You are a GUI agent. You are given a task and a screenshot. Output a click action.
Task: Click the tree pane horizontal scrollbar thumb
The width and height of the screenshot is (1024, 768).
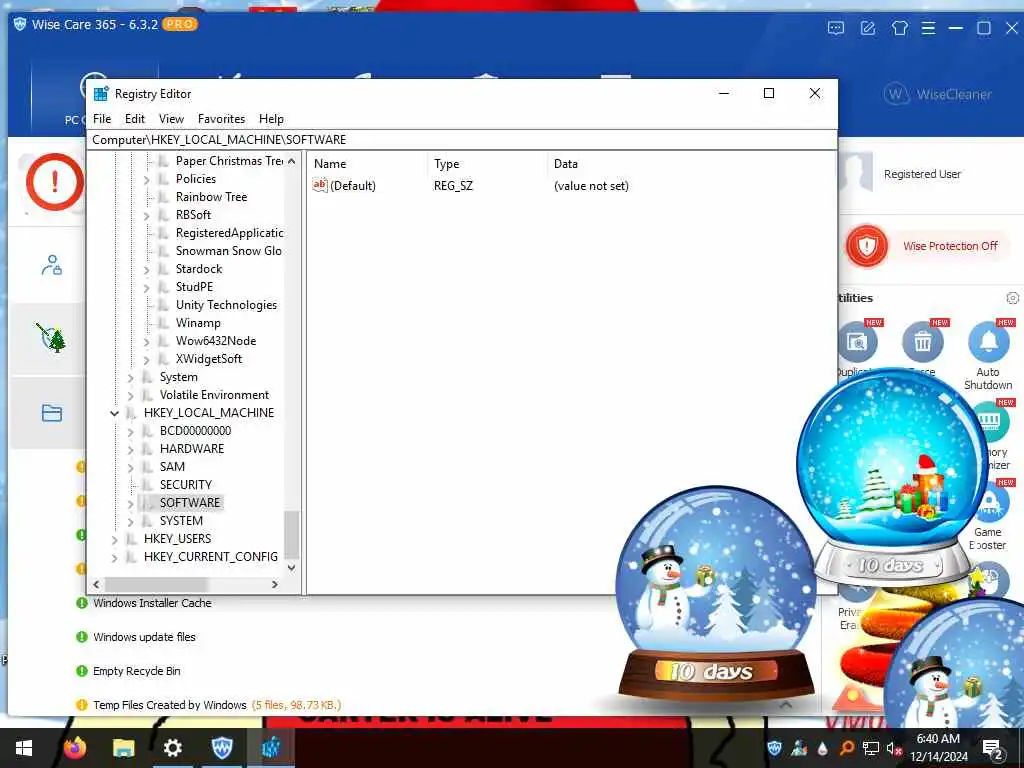[x=155, y=584]
